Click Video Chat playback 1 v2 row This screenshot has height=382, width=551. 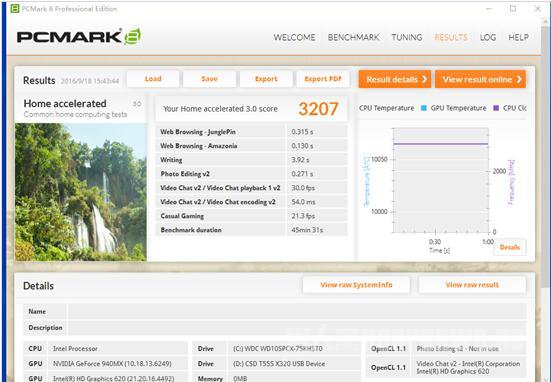(251, 188)
